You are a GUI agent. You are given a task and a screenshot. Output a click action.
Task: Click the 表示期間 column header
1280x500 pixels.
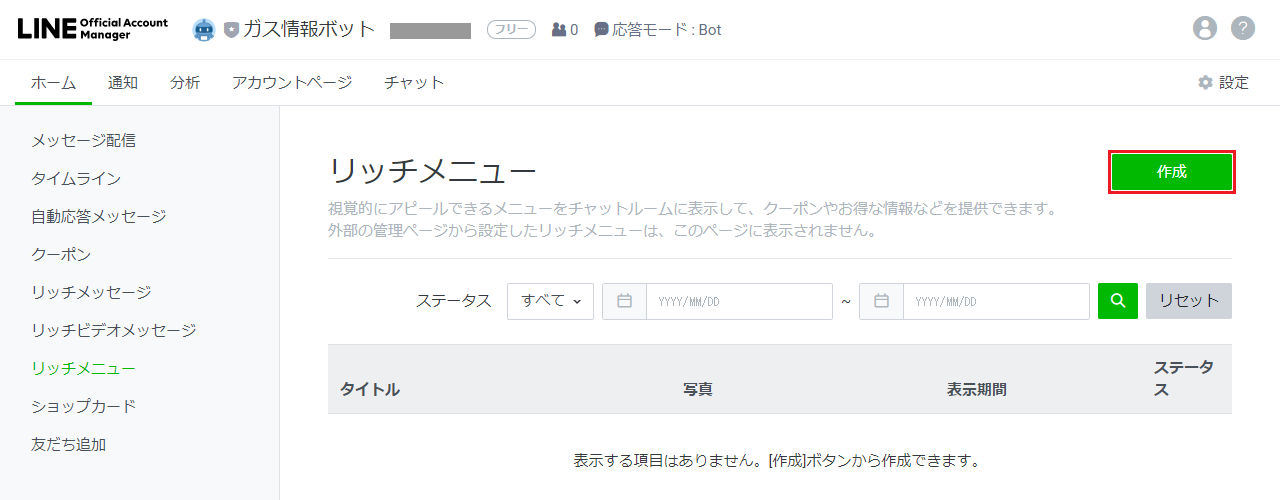pos(977,390)
